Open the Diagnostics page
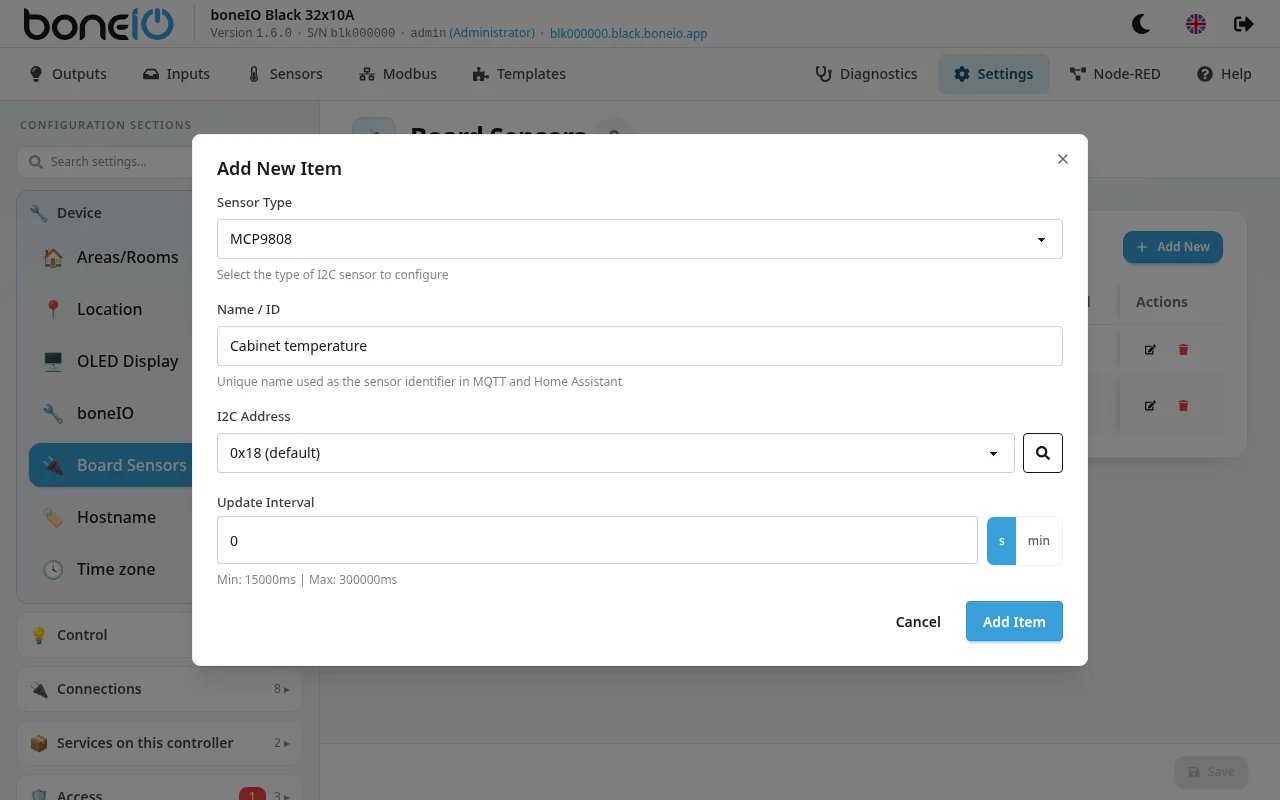 (866, 74)
